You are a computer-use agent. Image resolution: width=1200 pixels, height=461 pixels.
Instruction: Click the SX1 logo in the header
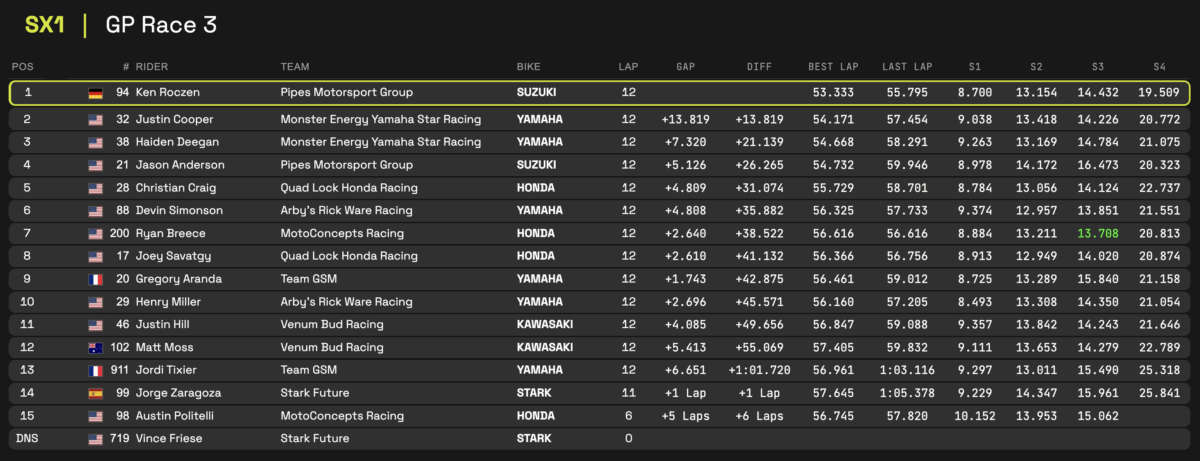coord(44,26)
